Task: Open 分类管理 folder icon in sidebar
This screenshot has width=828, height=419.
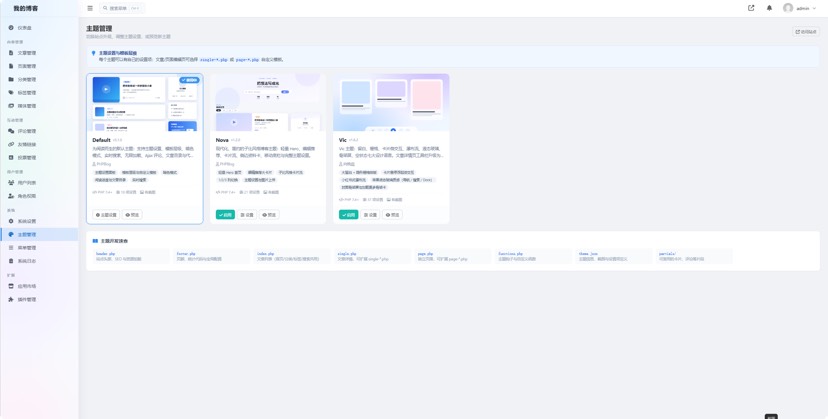Action: coord(11,79)
